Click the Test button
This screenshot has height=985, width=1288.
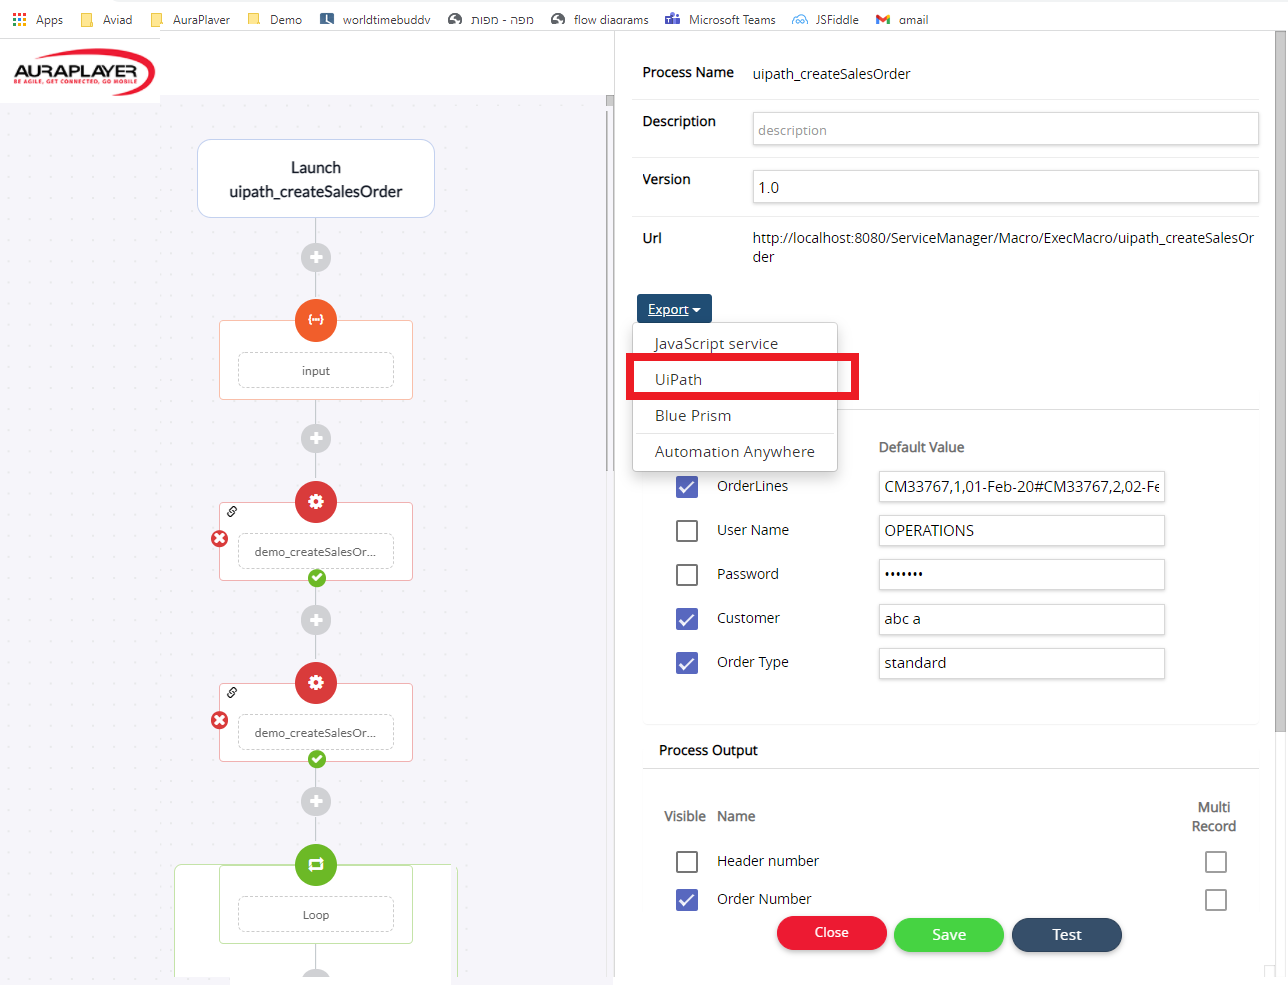[x=1067, y=934]
